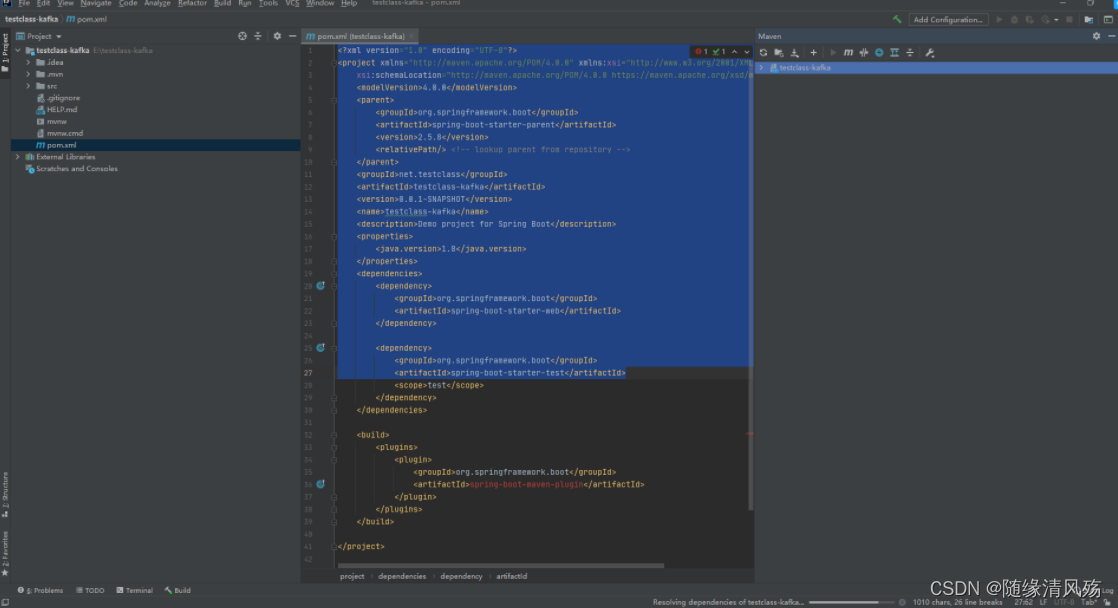Click dependency resolving progress bar
1118x608 pixels.
tap(851, 602)
